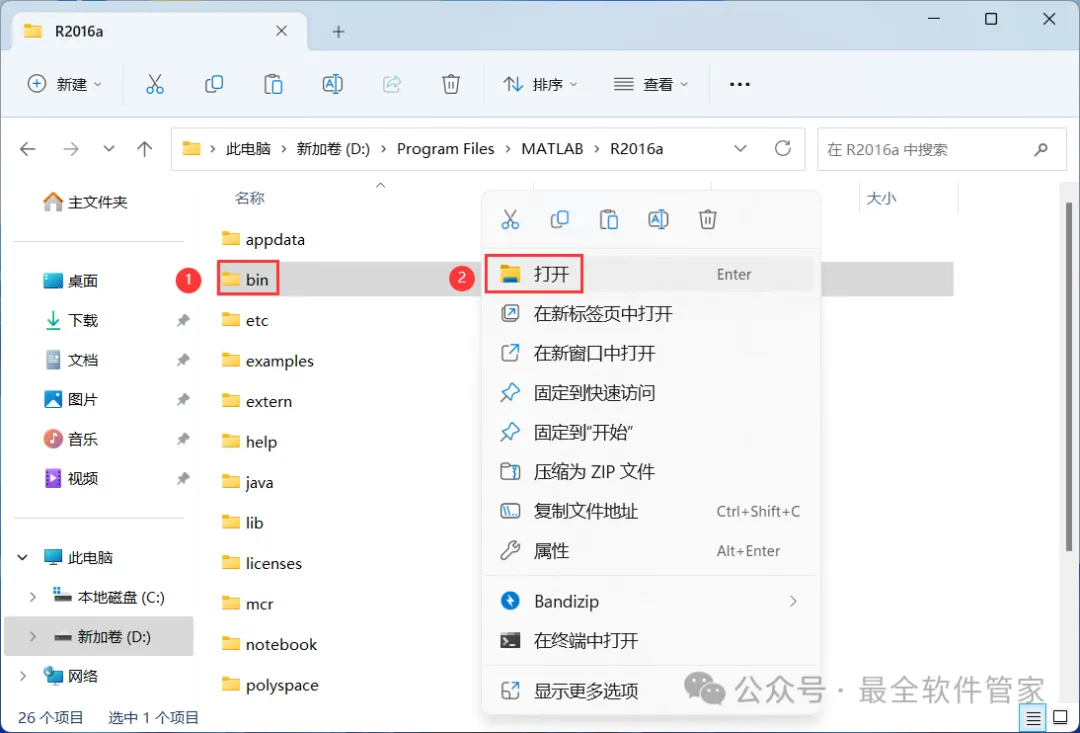Choose 压缩为 ZIP 文件 from the context menu
This screenshot has height=733, width=1080.
[650, 472]
